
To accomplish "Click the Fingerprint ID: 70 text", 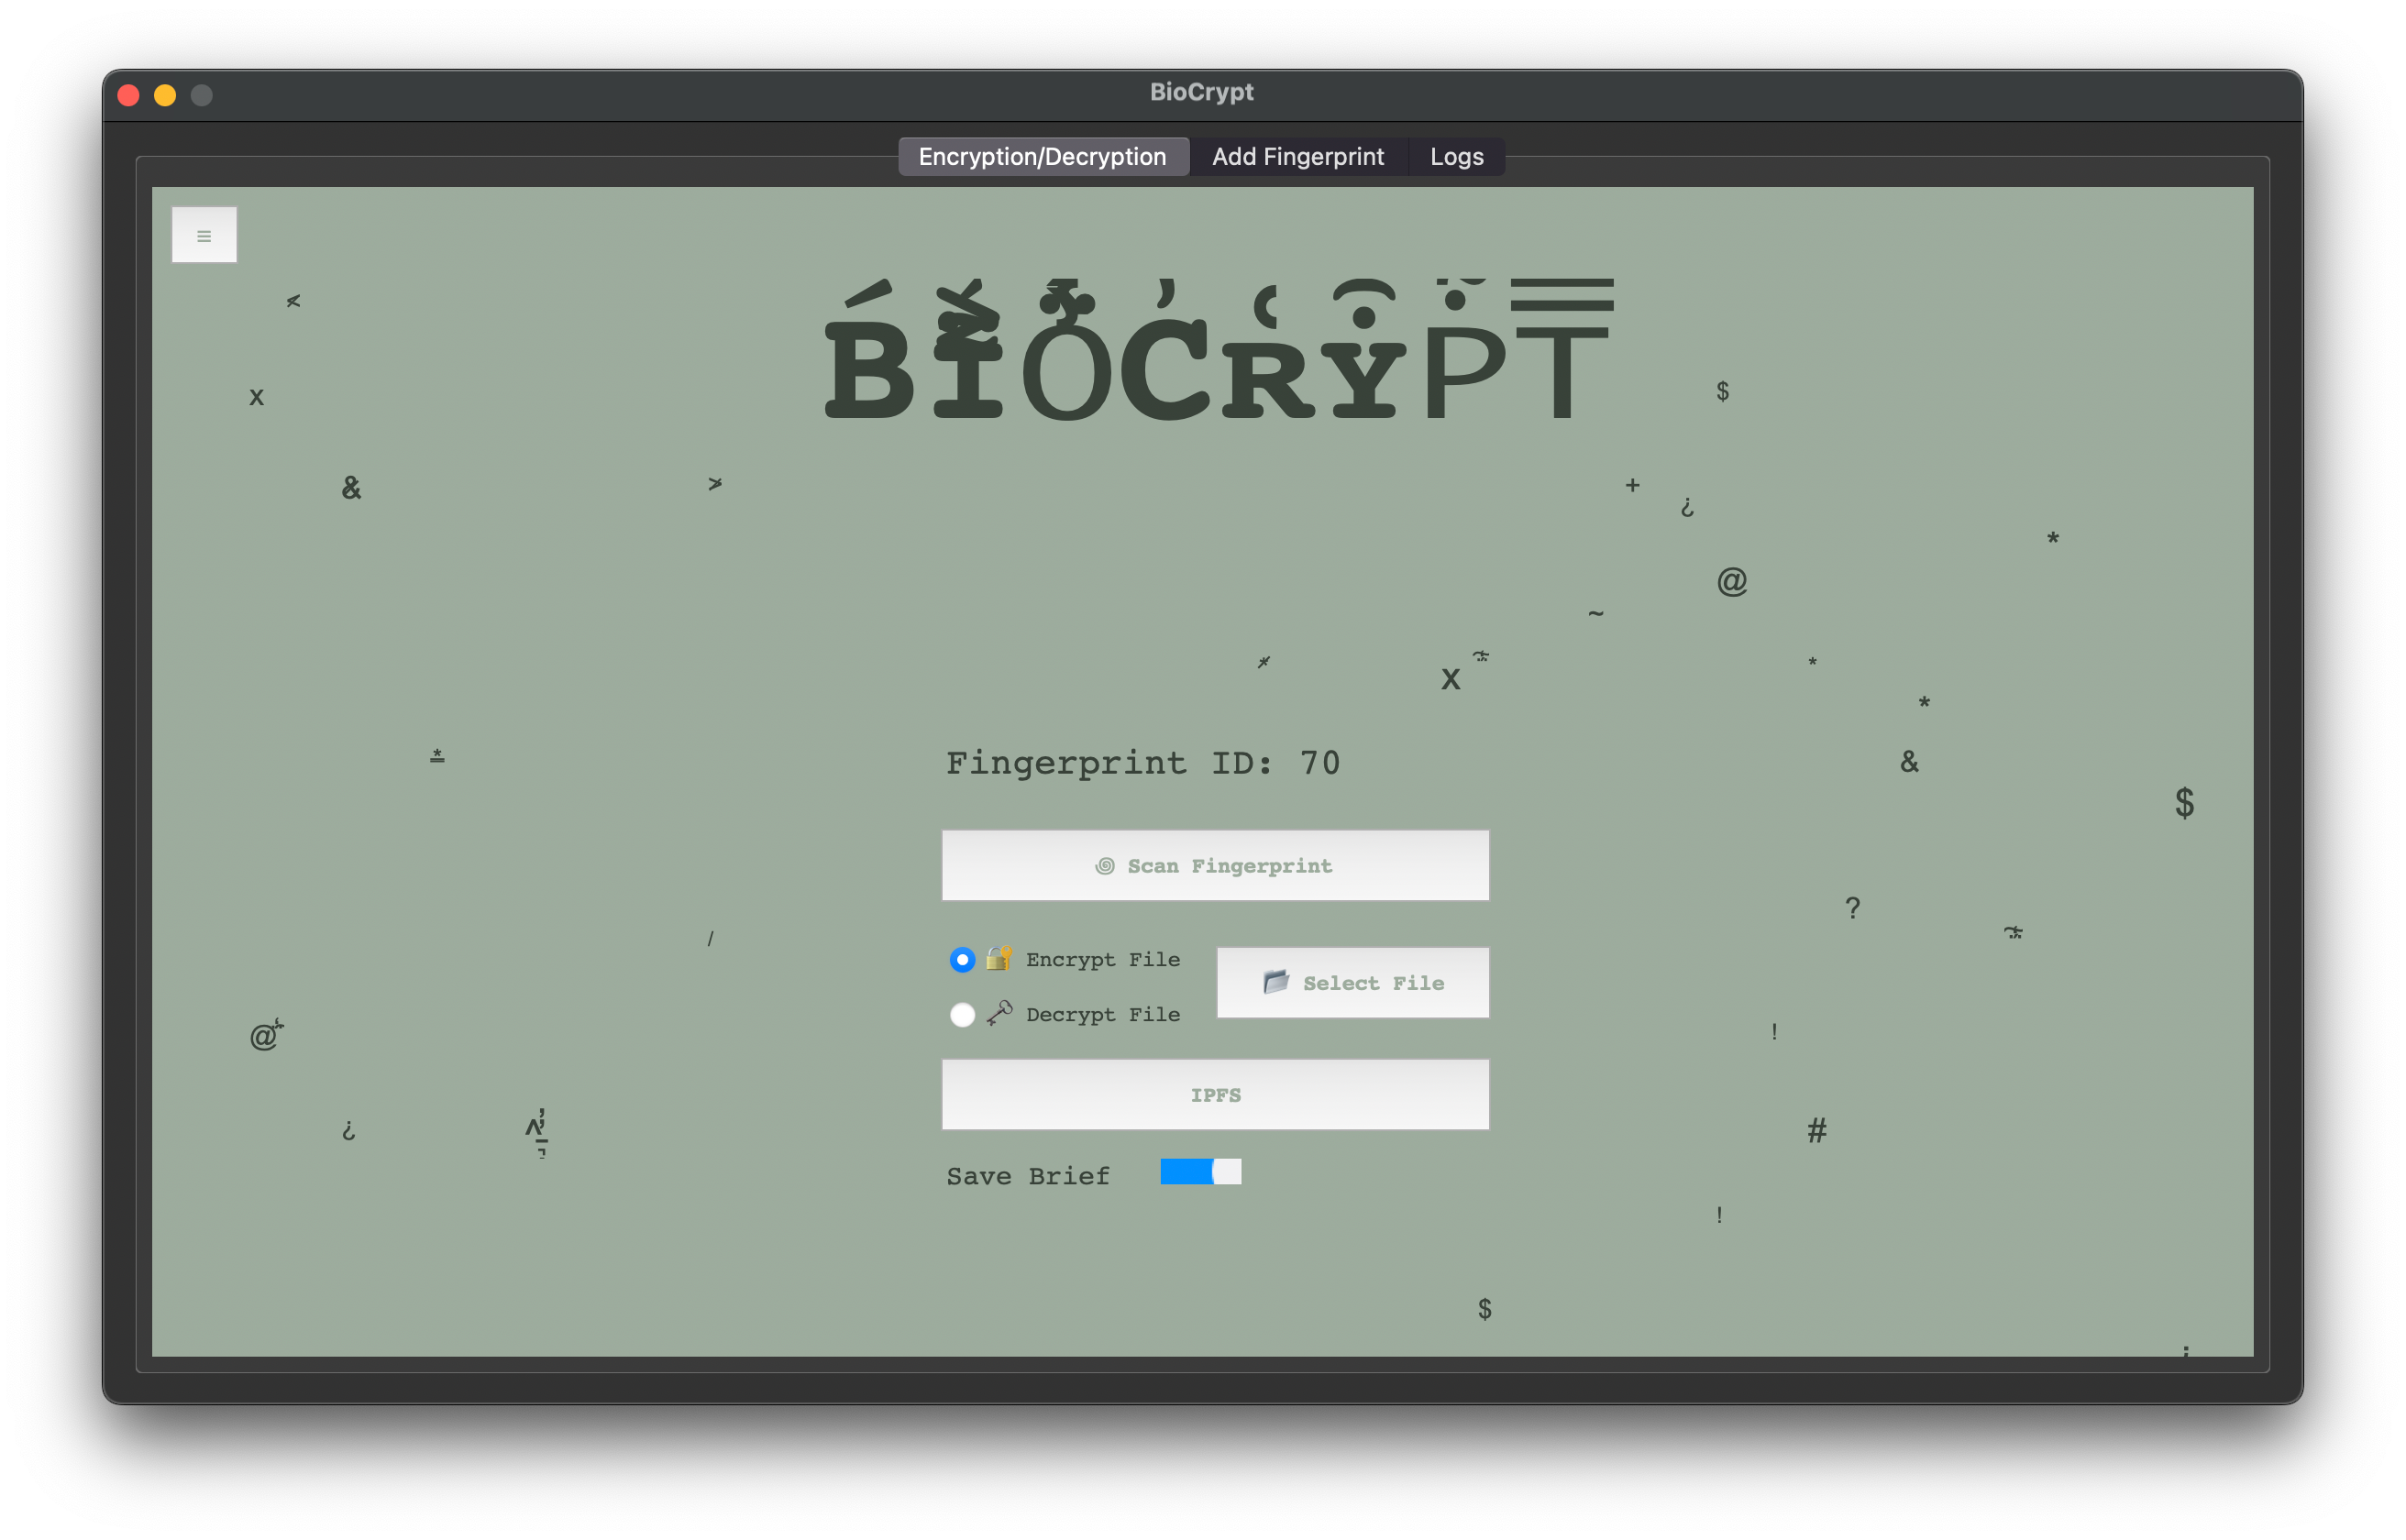I will coord(1142,763).
